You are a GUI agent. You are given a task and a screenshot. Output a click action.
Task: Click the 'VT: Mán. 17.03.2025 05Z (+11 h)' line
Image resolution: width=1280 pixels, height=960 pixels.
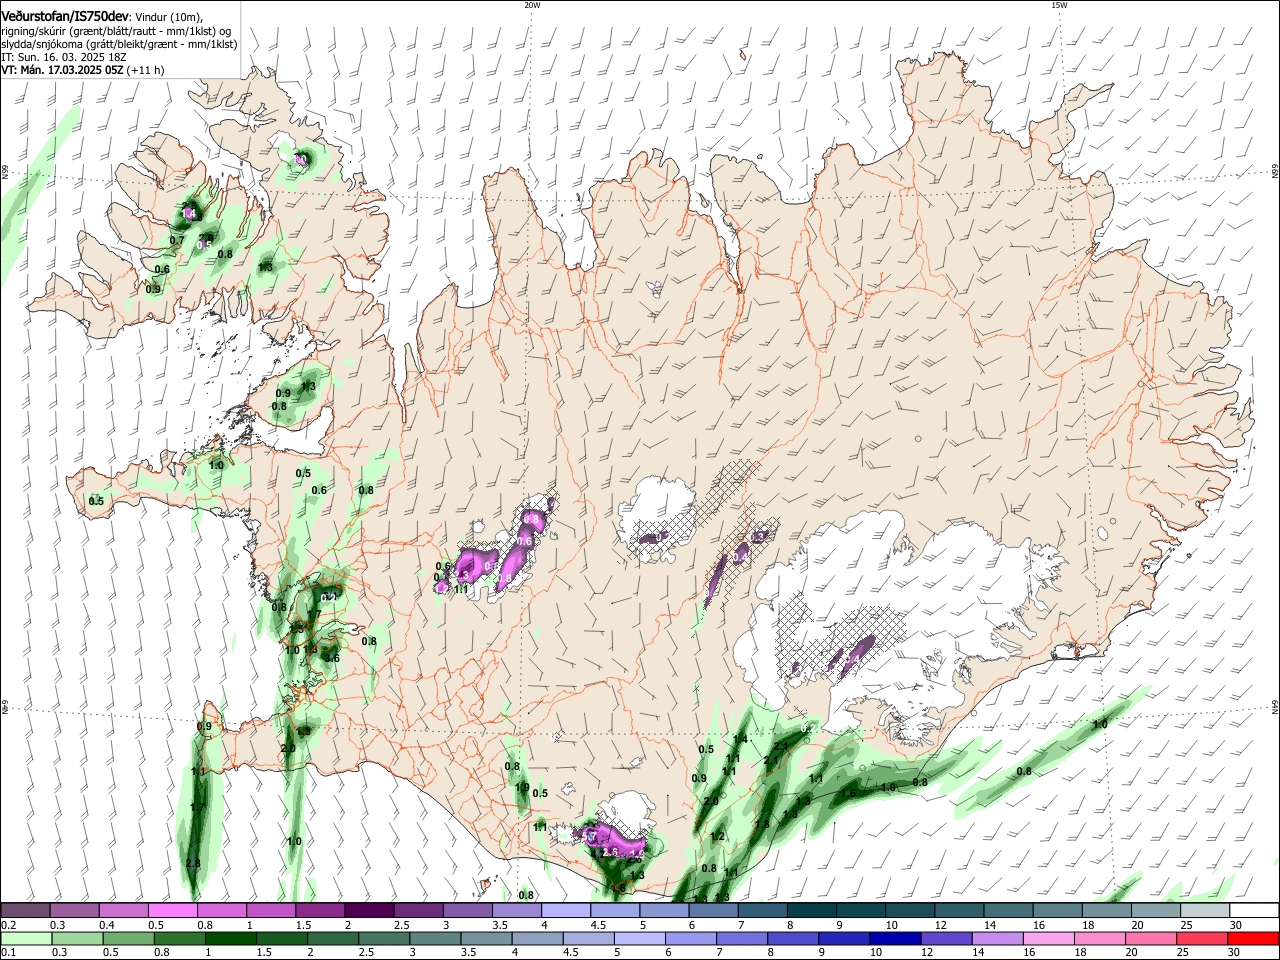tap(83, 70)
